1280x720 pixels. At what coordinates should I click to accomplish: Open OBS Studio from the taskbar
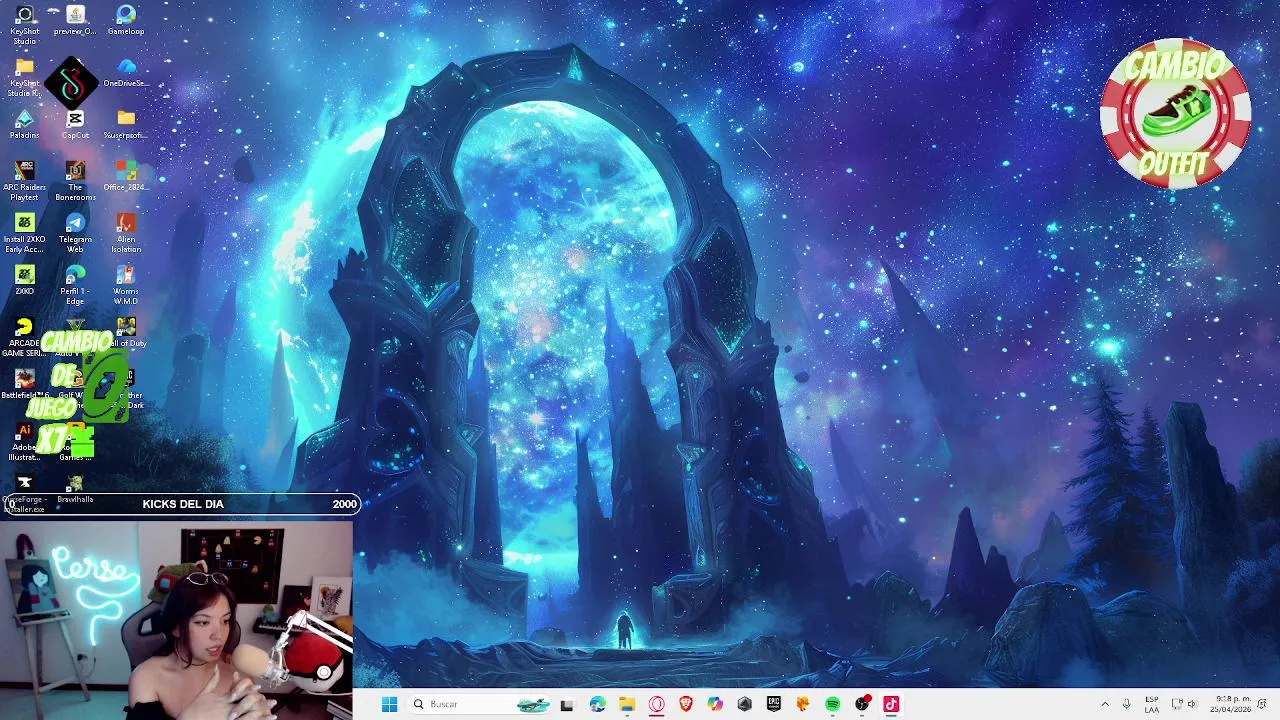pyautogui.click(x=862, y=704)
